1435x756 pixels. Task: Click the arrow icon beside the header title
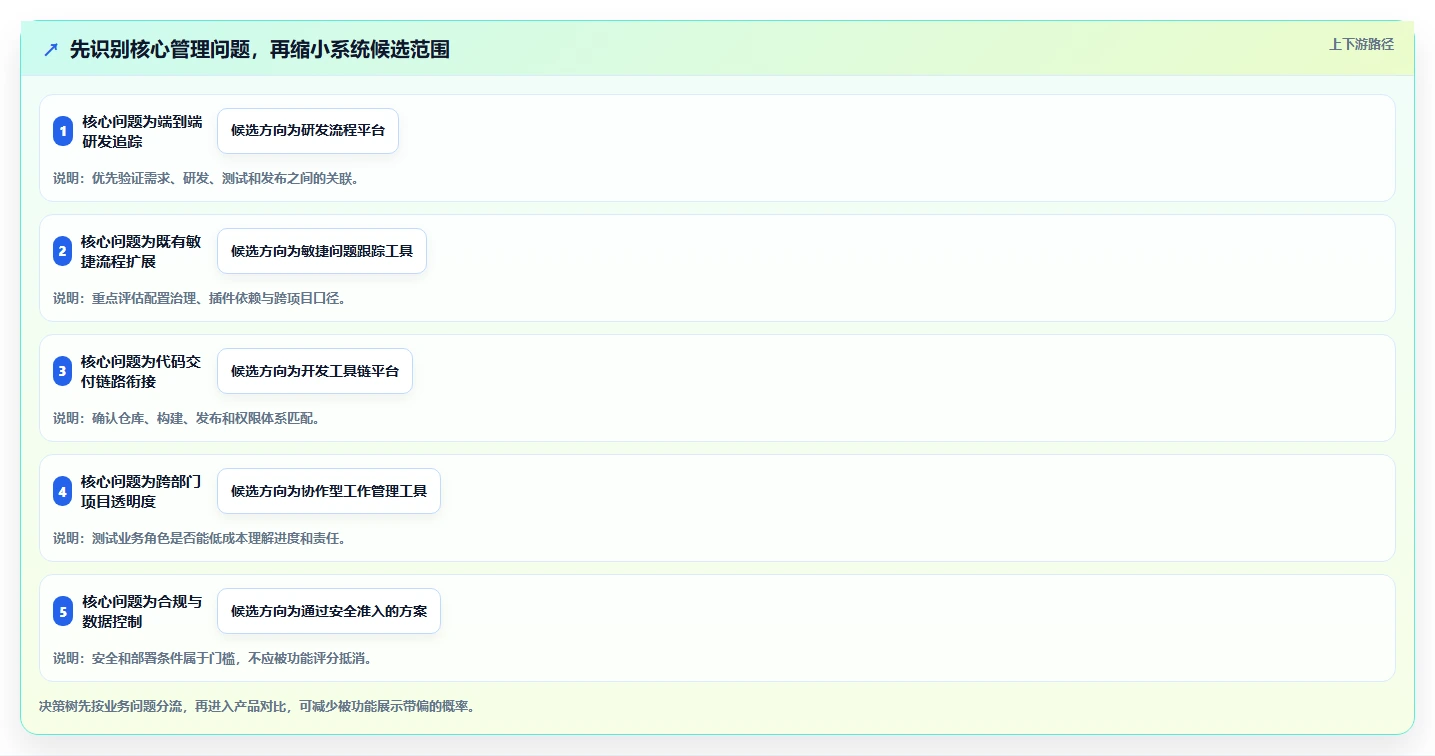[51, 49]
